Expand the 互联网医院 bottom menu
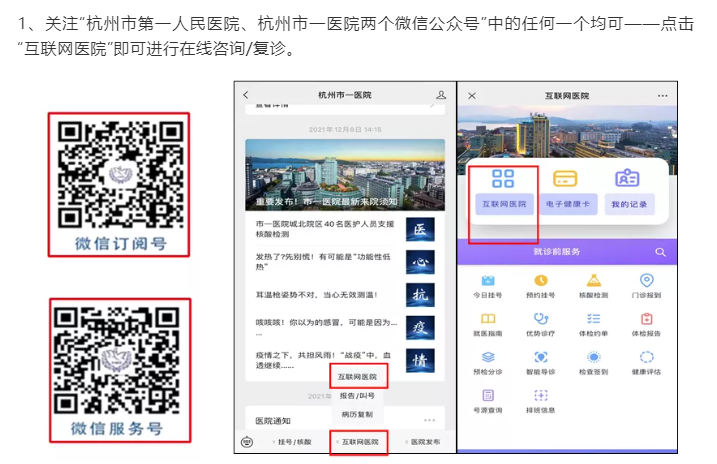Image resolution: width=717 pixels, height=464 pixels. point(358,441)
